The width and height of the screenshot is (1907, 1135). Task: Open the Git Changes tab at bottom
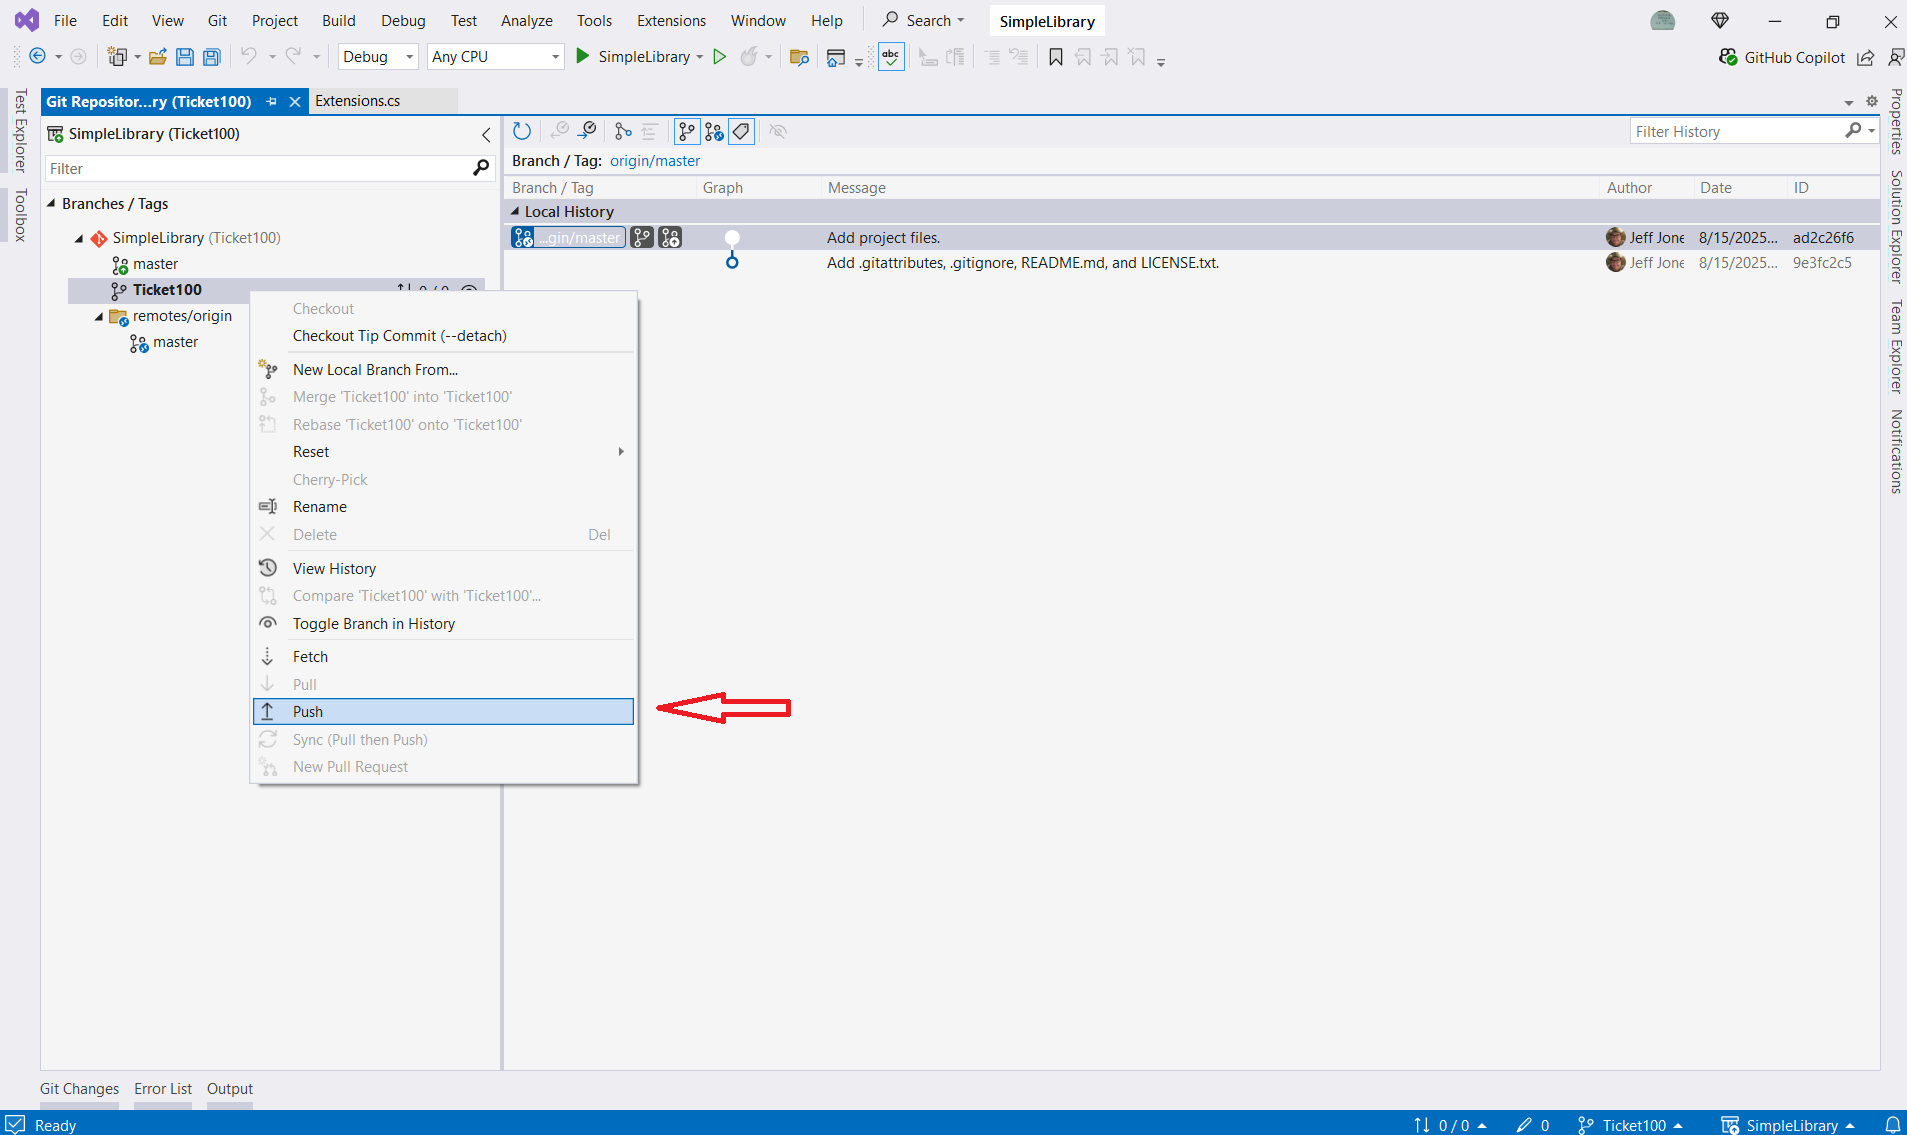click(79, 1089)
